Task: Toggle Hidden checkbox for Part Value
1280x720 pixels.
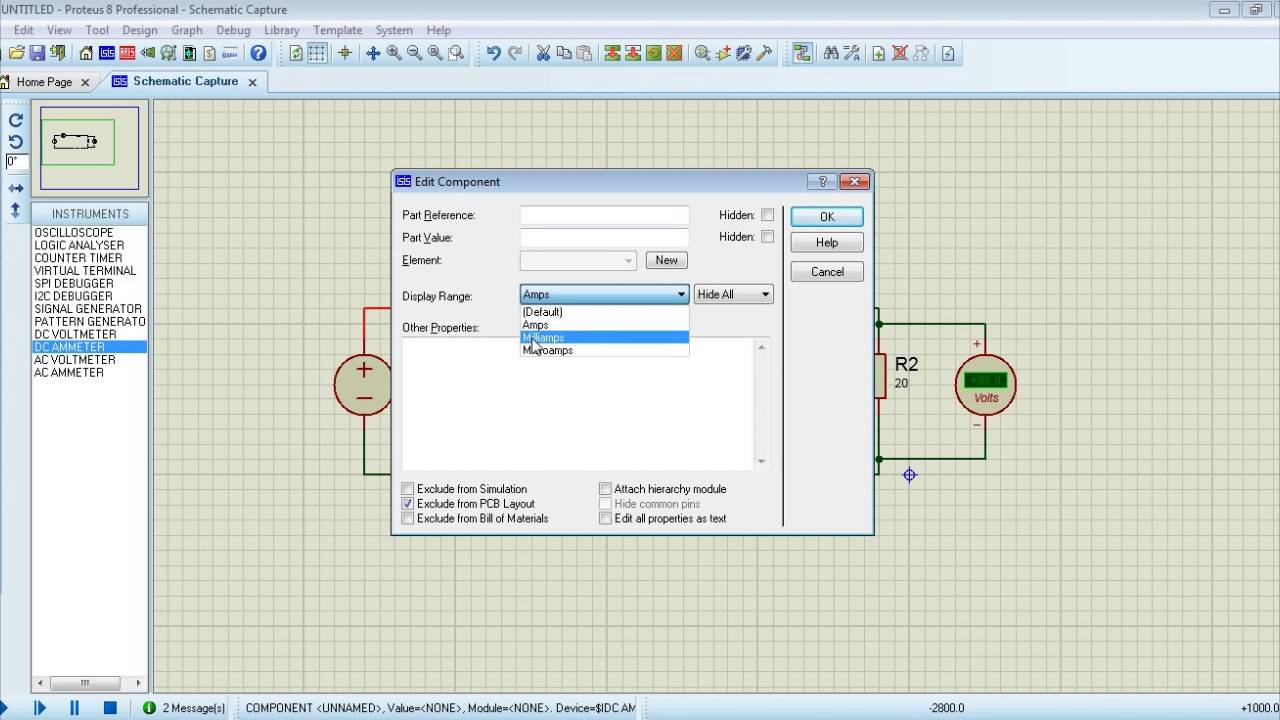Action: click(767, 237)
